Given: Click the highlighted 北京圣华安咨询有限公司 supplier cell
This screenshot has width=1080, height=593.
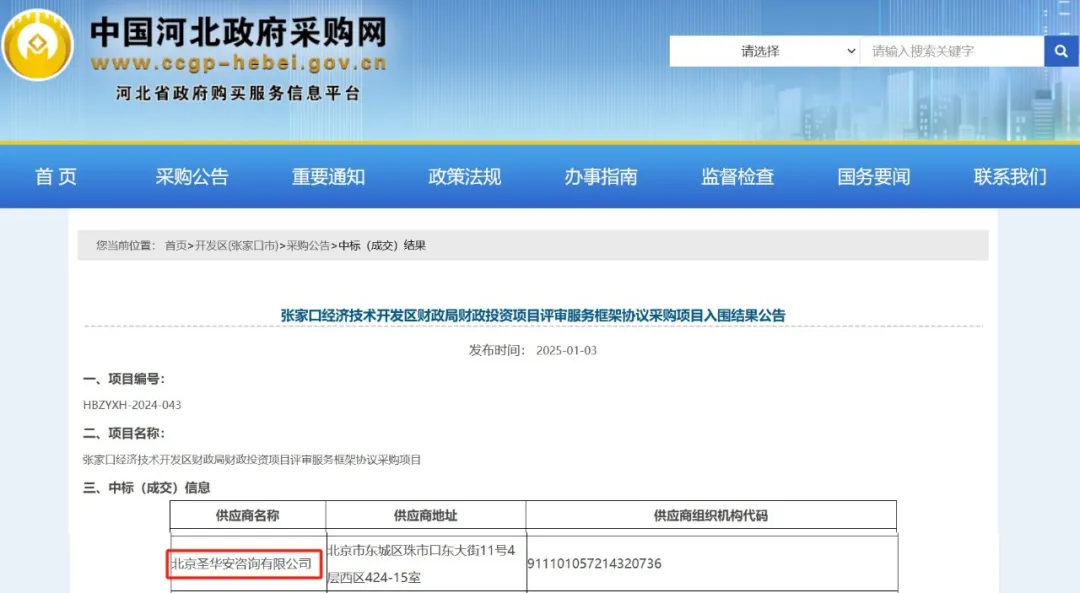Looking at the screenshot, I should [245, 564].
